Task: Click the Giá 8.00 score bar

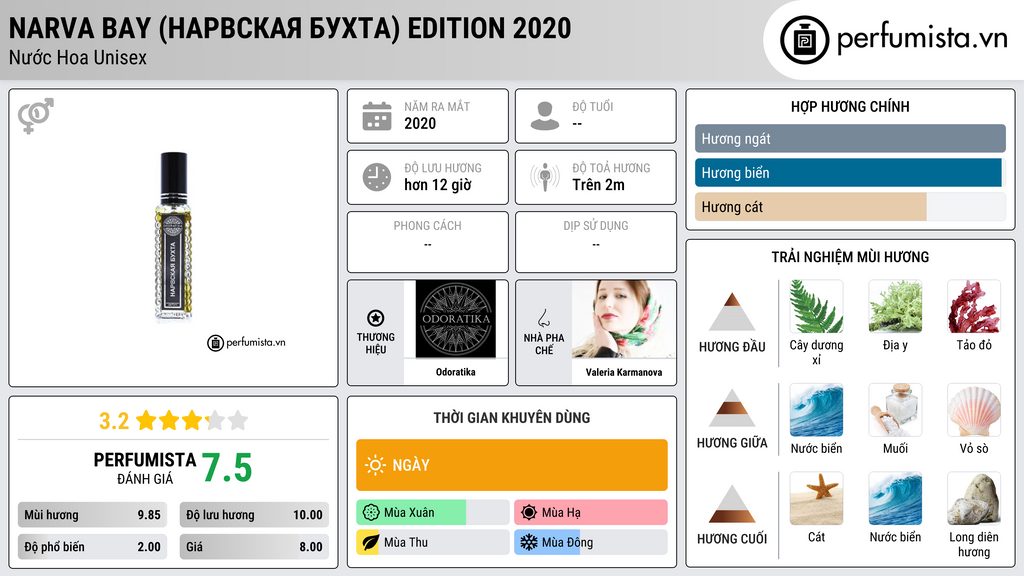Action: coord(254,547)
